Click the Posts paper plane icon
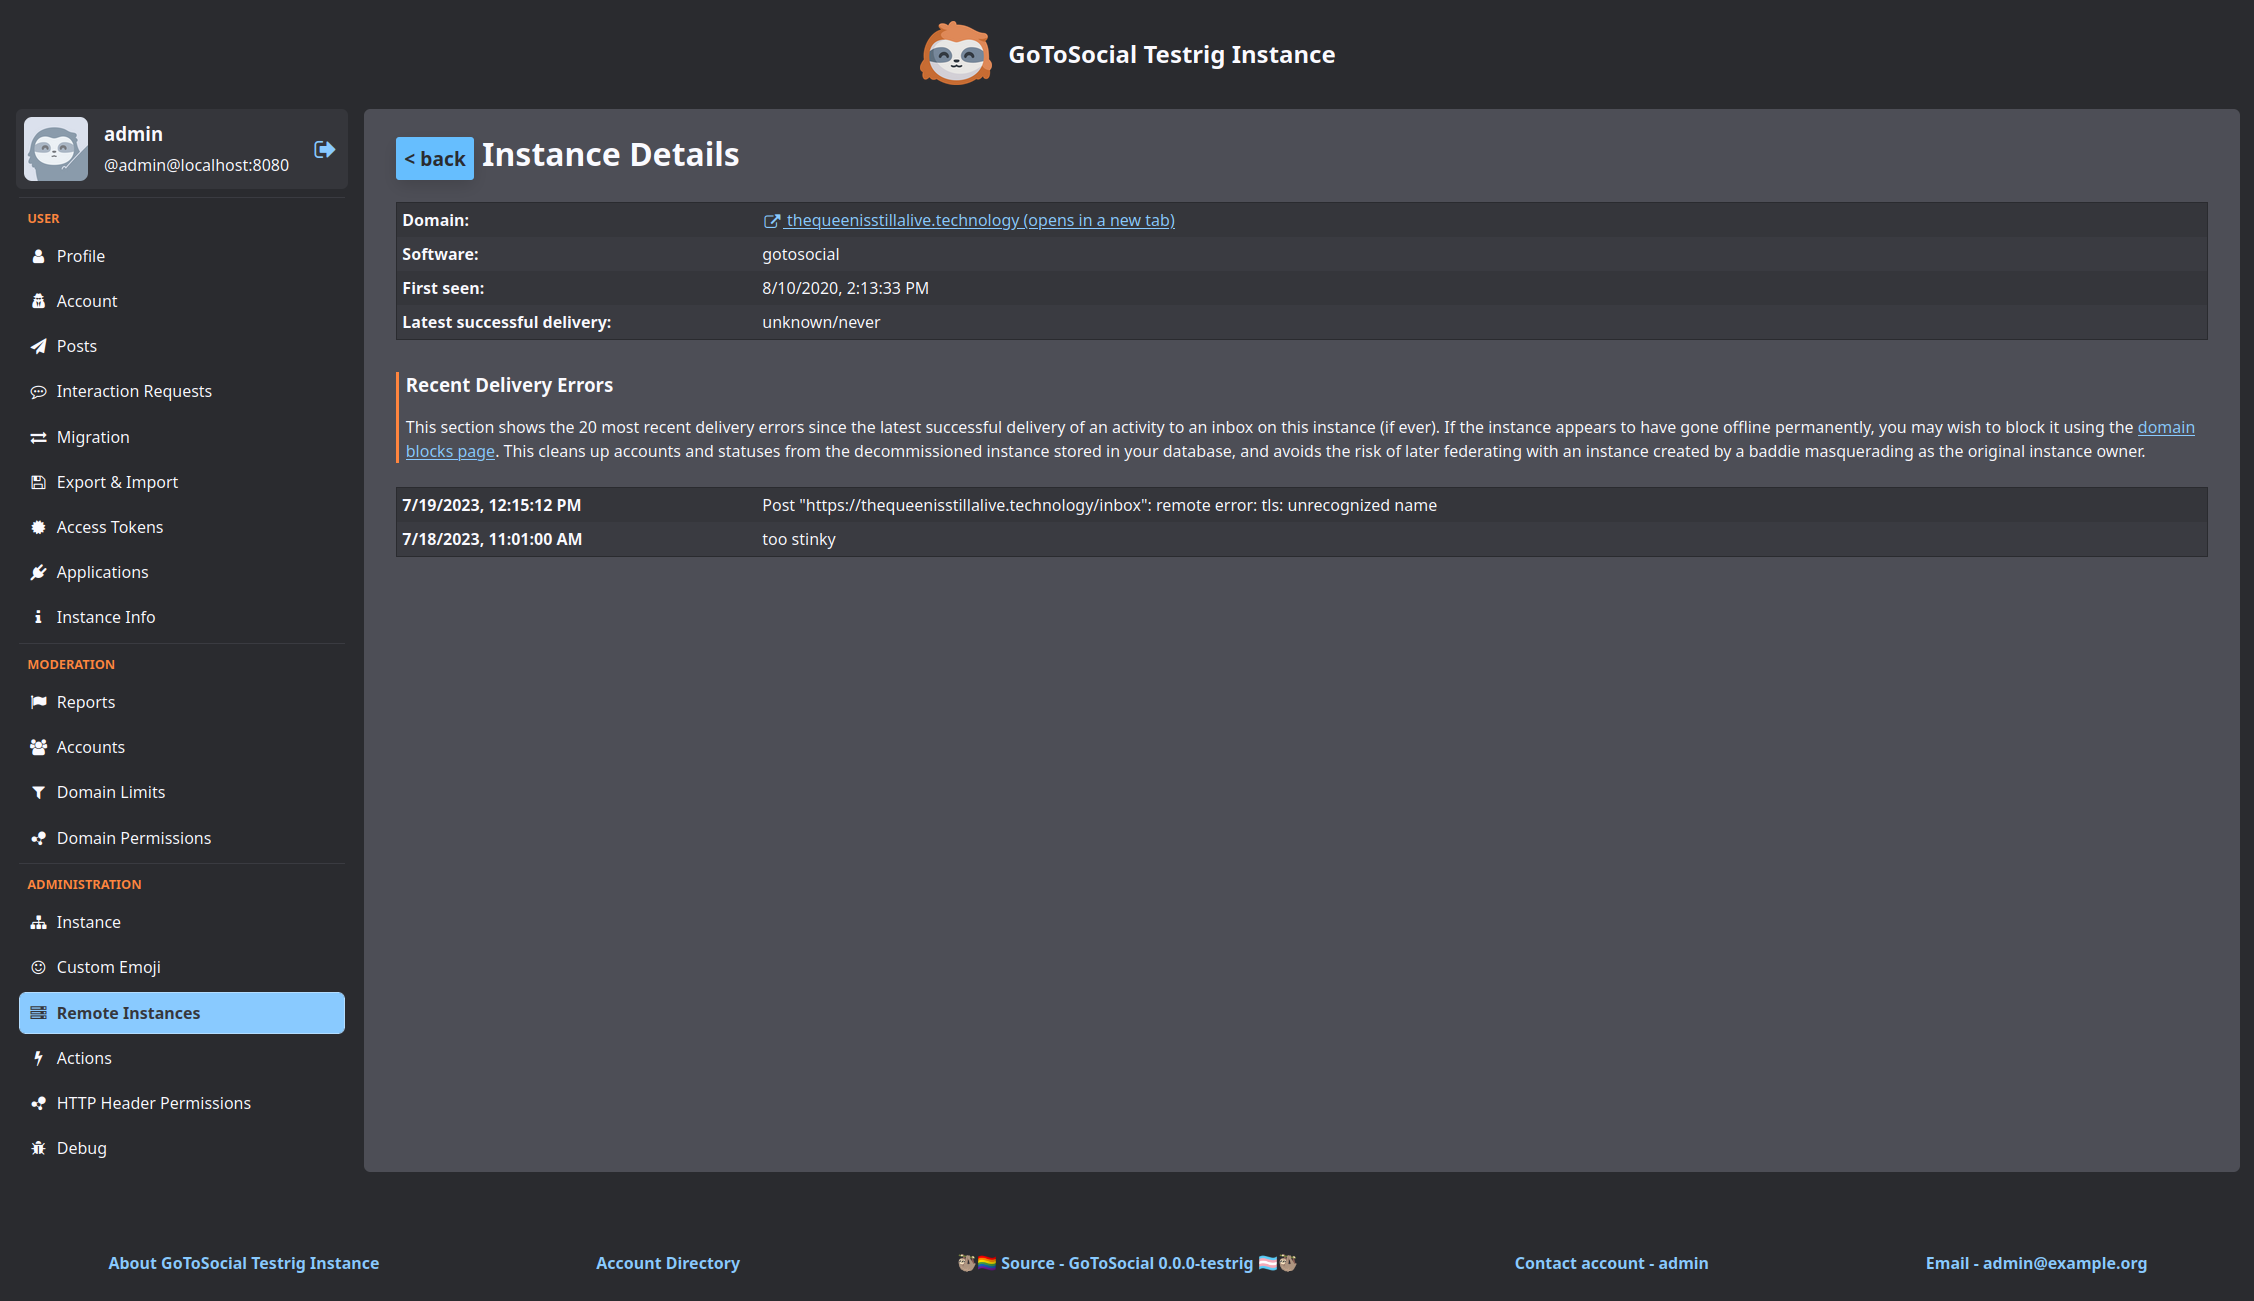This screenshot has height=1301, width=2254. pyautogui.click(x=38, y=346)
